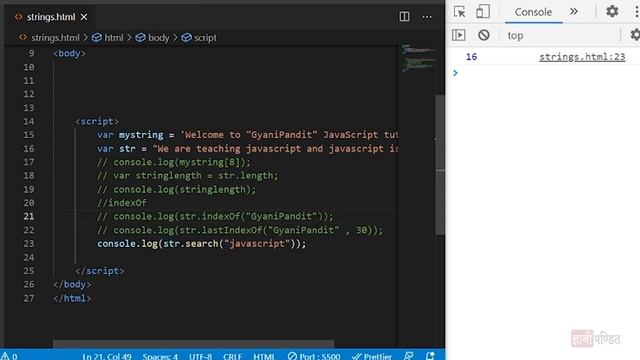Screen dimensions: 640x360
Task: Click the Port : 5500 Live Server status
Action: [314, 356]
